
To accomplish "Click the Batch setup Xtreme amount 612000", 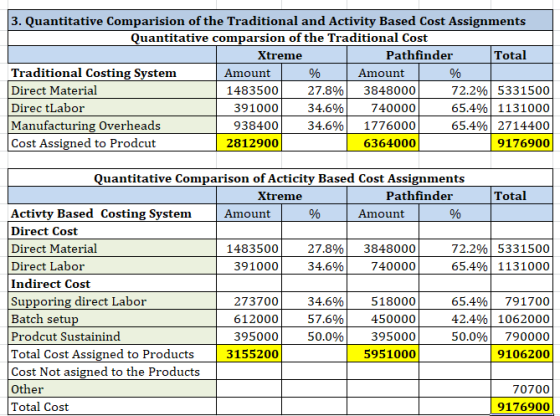I will (249, 319).
